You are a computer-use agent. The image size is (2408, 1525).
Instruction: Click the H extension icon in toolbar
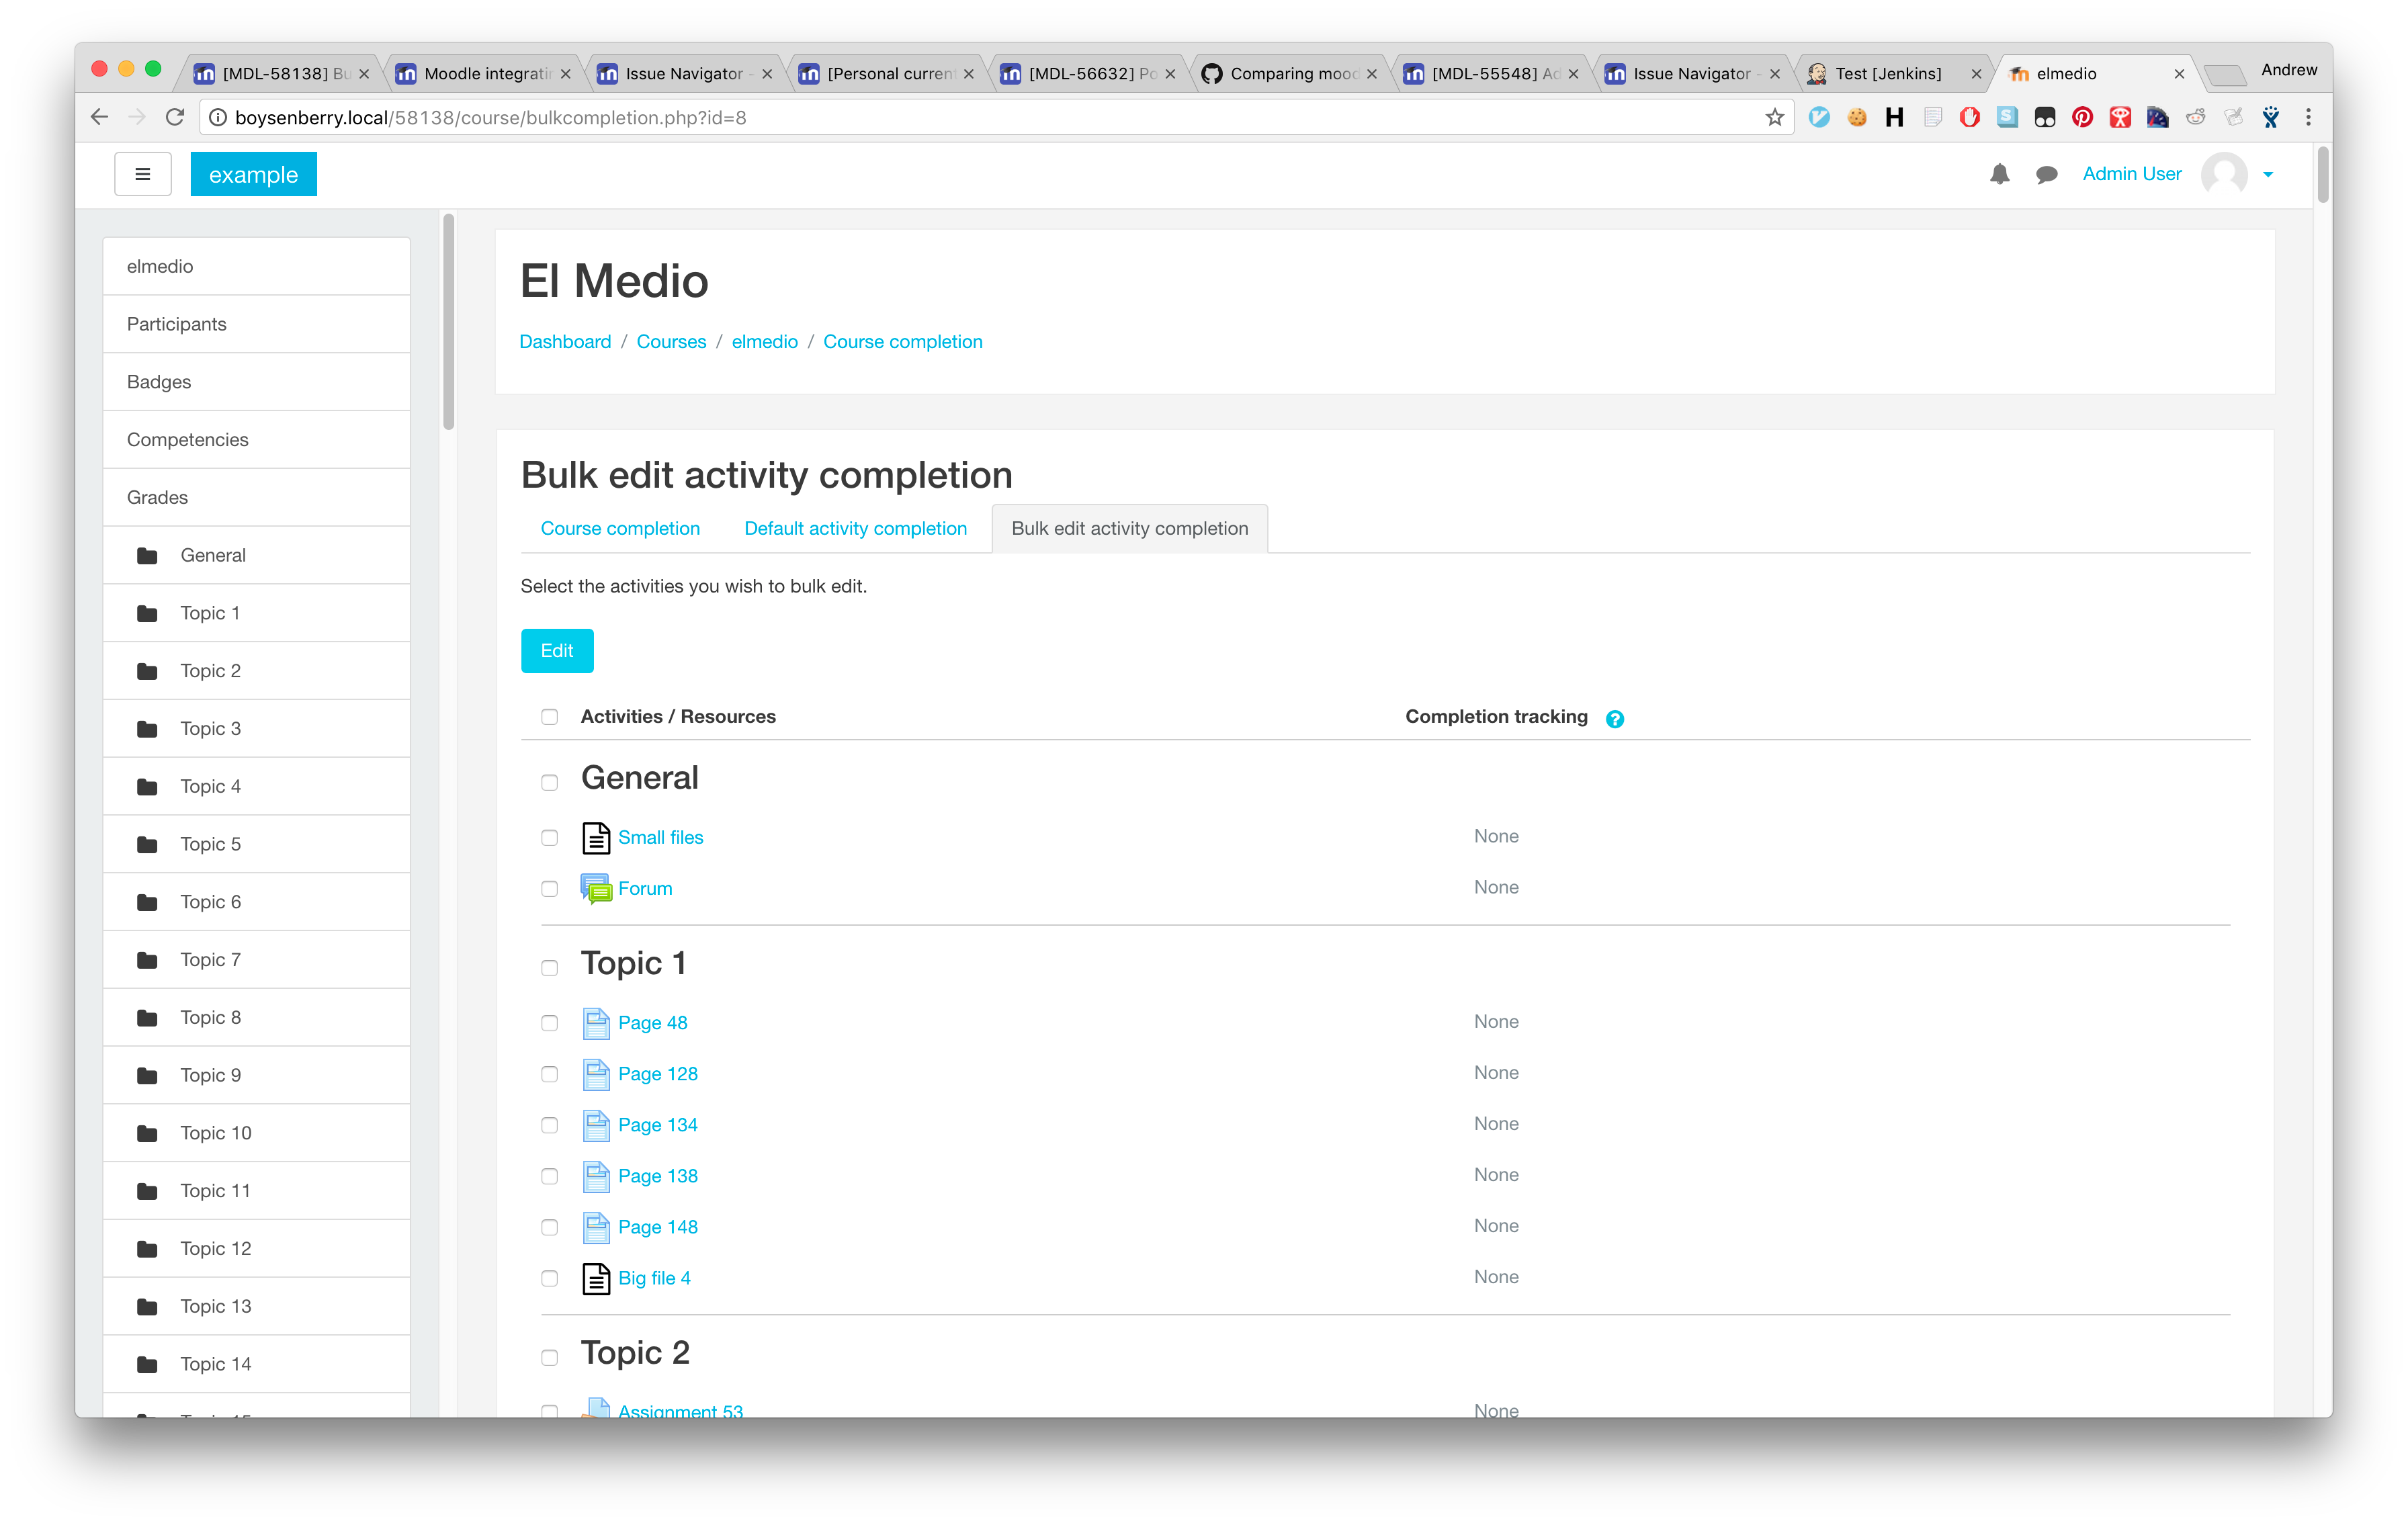[x=1894, y=117]
